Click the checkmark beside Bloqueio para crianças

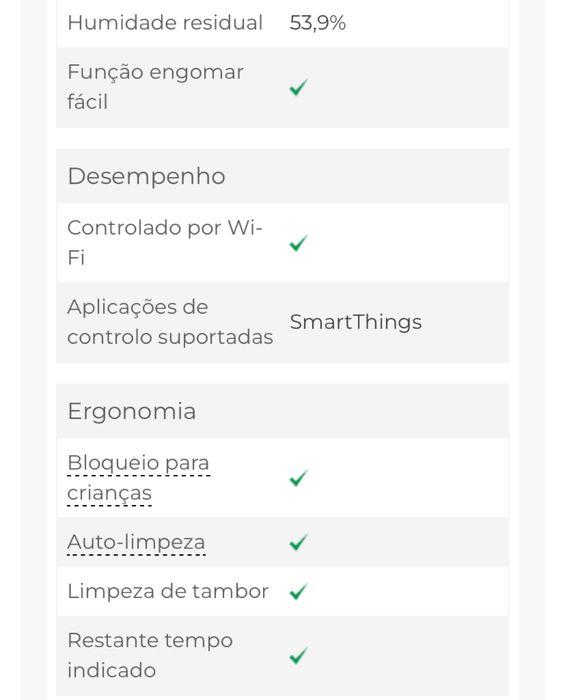click(x=299, y=478)
